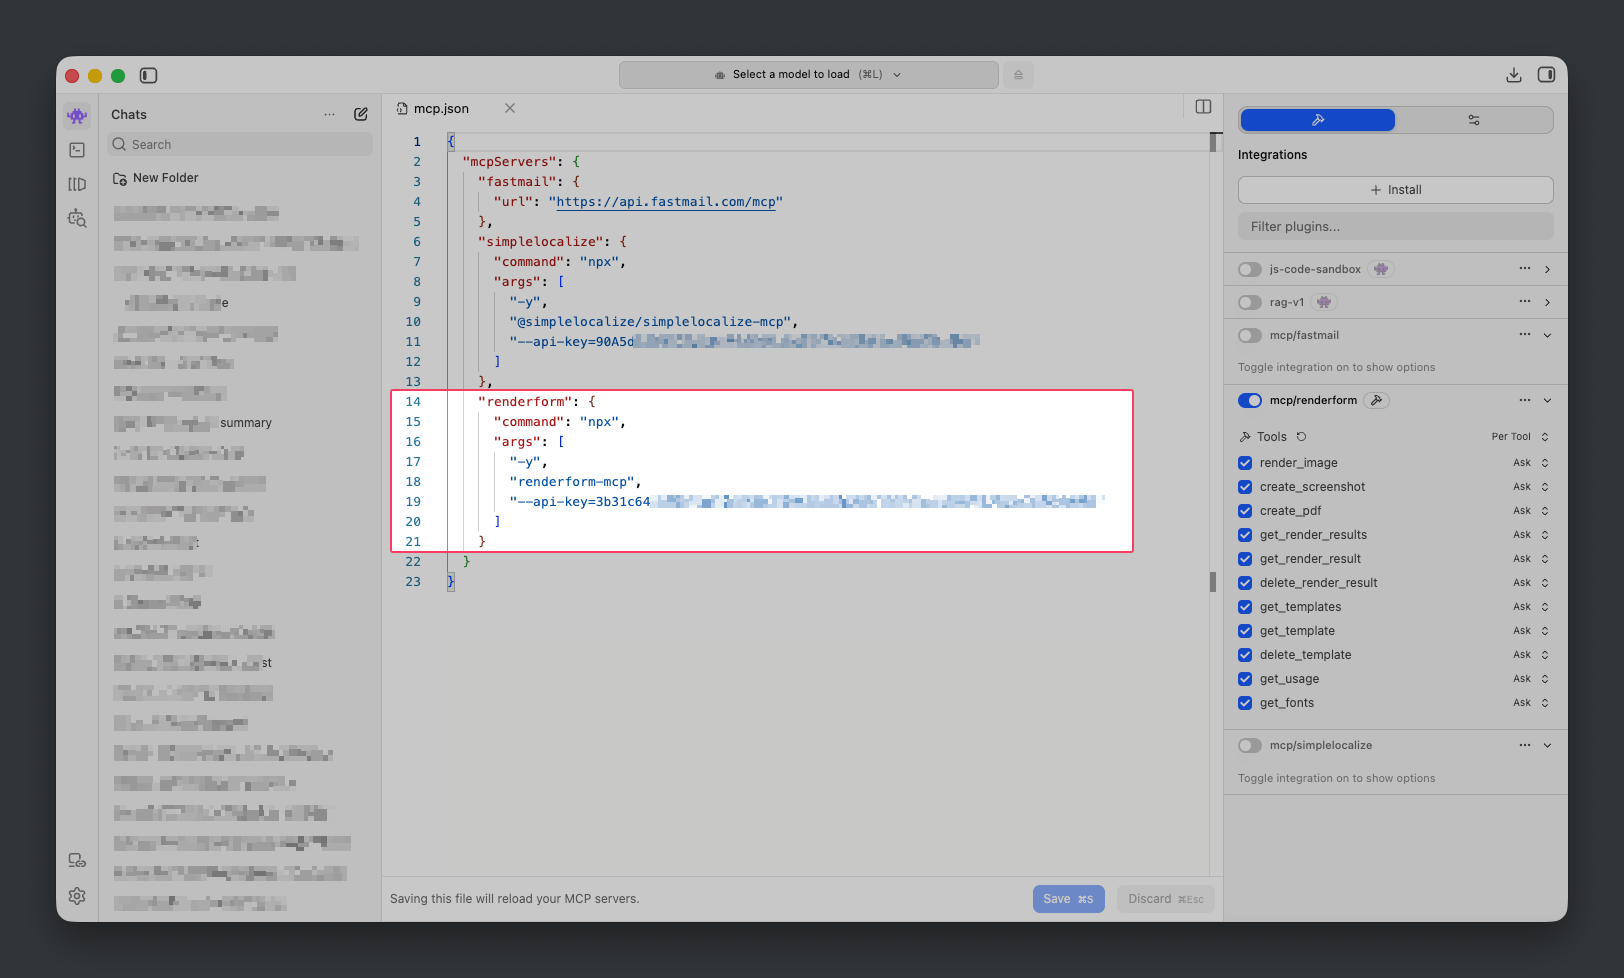Click the chats Search field
Screen dimensions: 1624x978
click(x=240, y=145)
